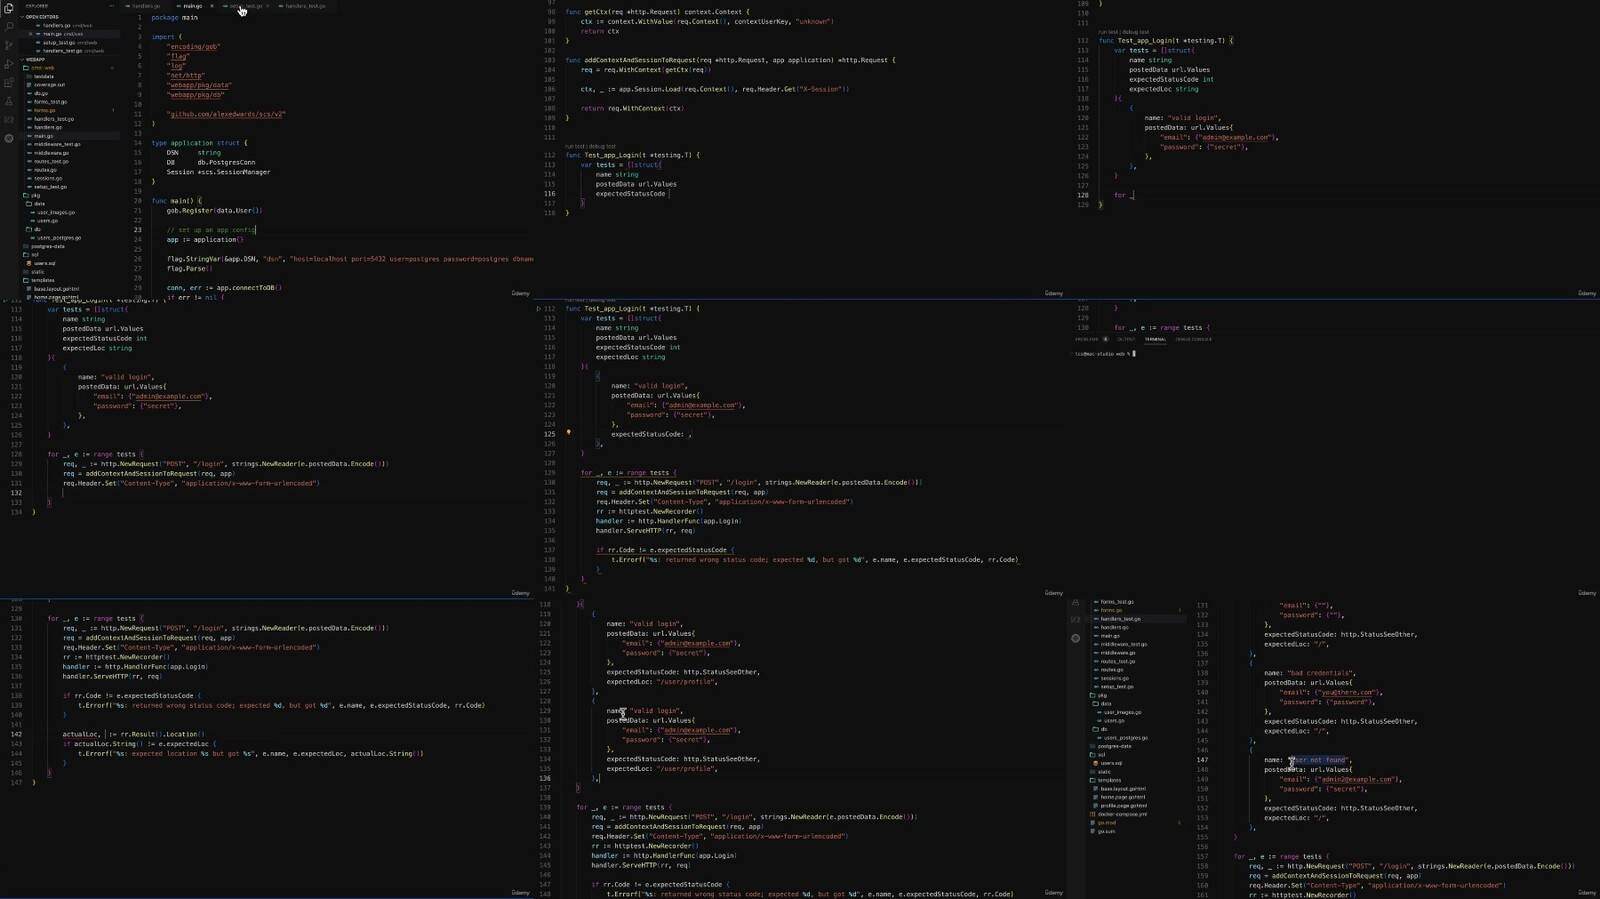Image resolution: width=1600 pixels, height=899 pixels.
Task: Open the Search view in the activity bar
Action: (9, 27)
